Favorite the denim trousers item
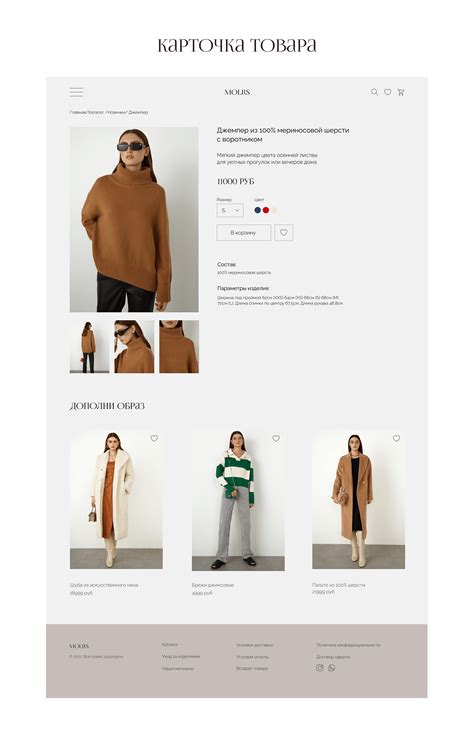This screenshot has height=731, width=474. point(276,438)
